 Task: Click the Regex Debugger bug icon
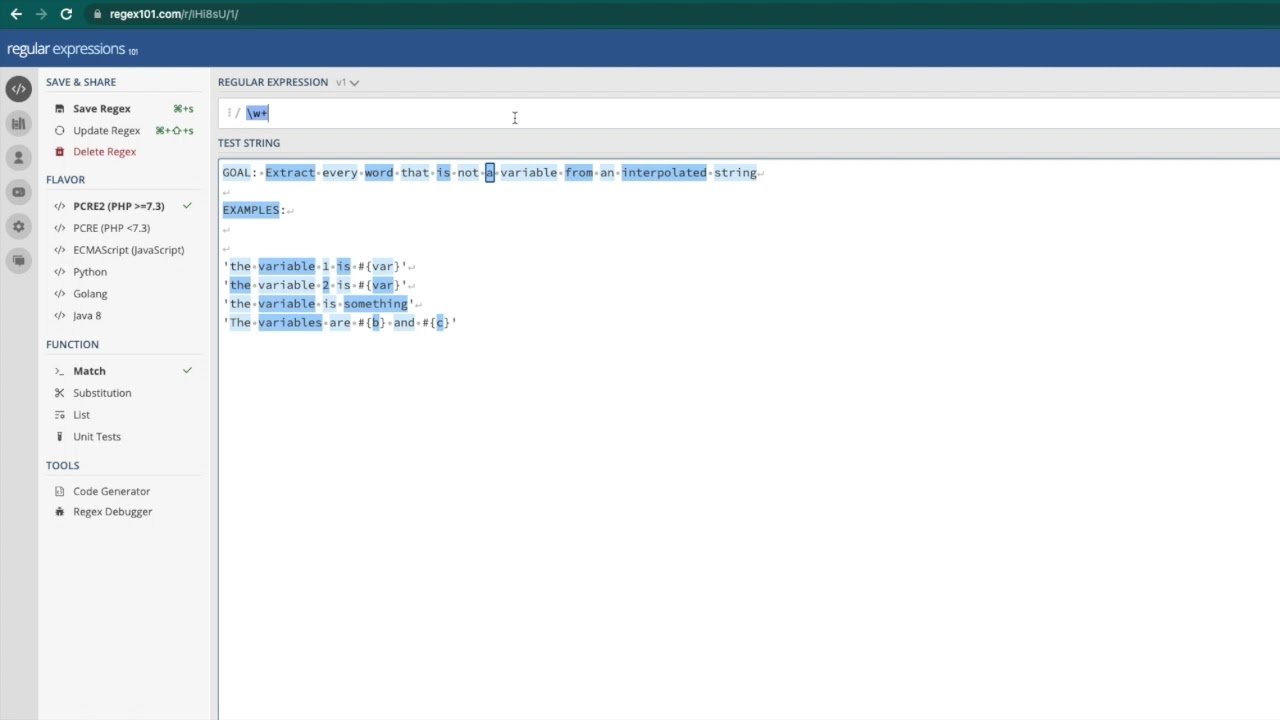60,512
